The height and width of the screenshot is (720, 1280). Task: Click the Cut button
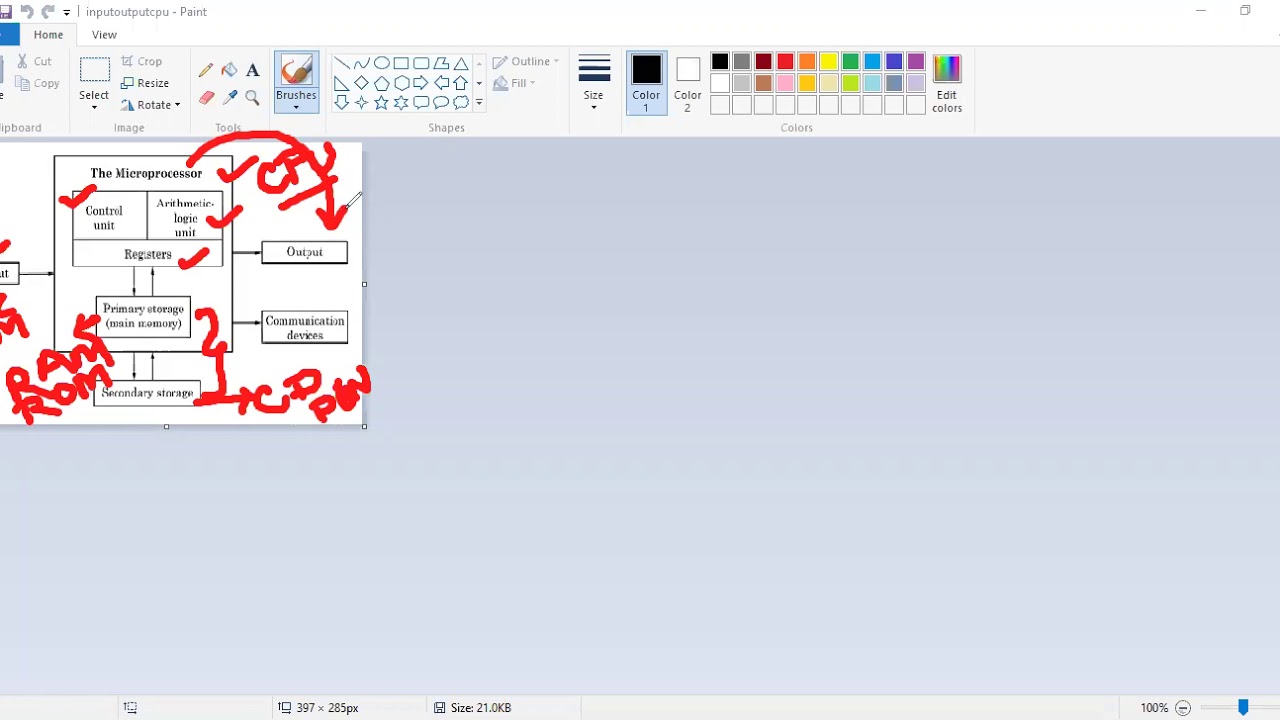35,61
